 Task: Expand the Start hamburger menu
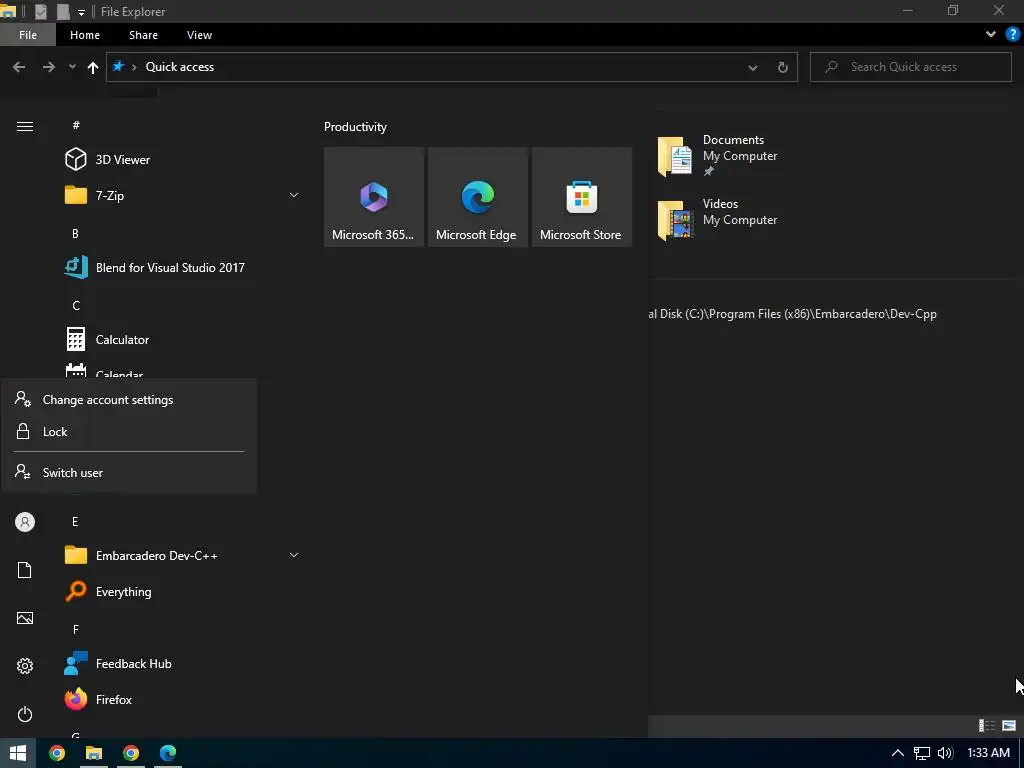tap(25, 126)
